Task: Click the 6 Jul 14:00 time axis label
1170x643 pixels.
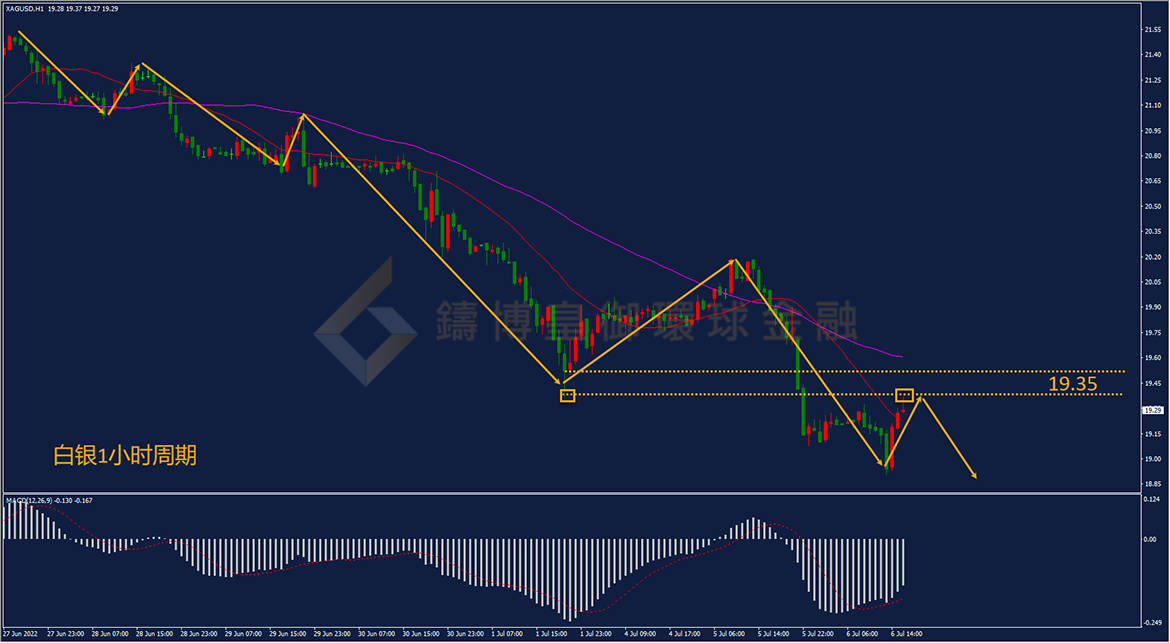Action: (907, 633)
